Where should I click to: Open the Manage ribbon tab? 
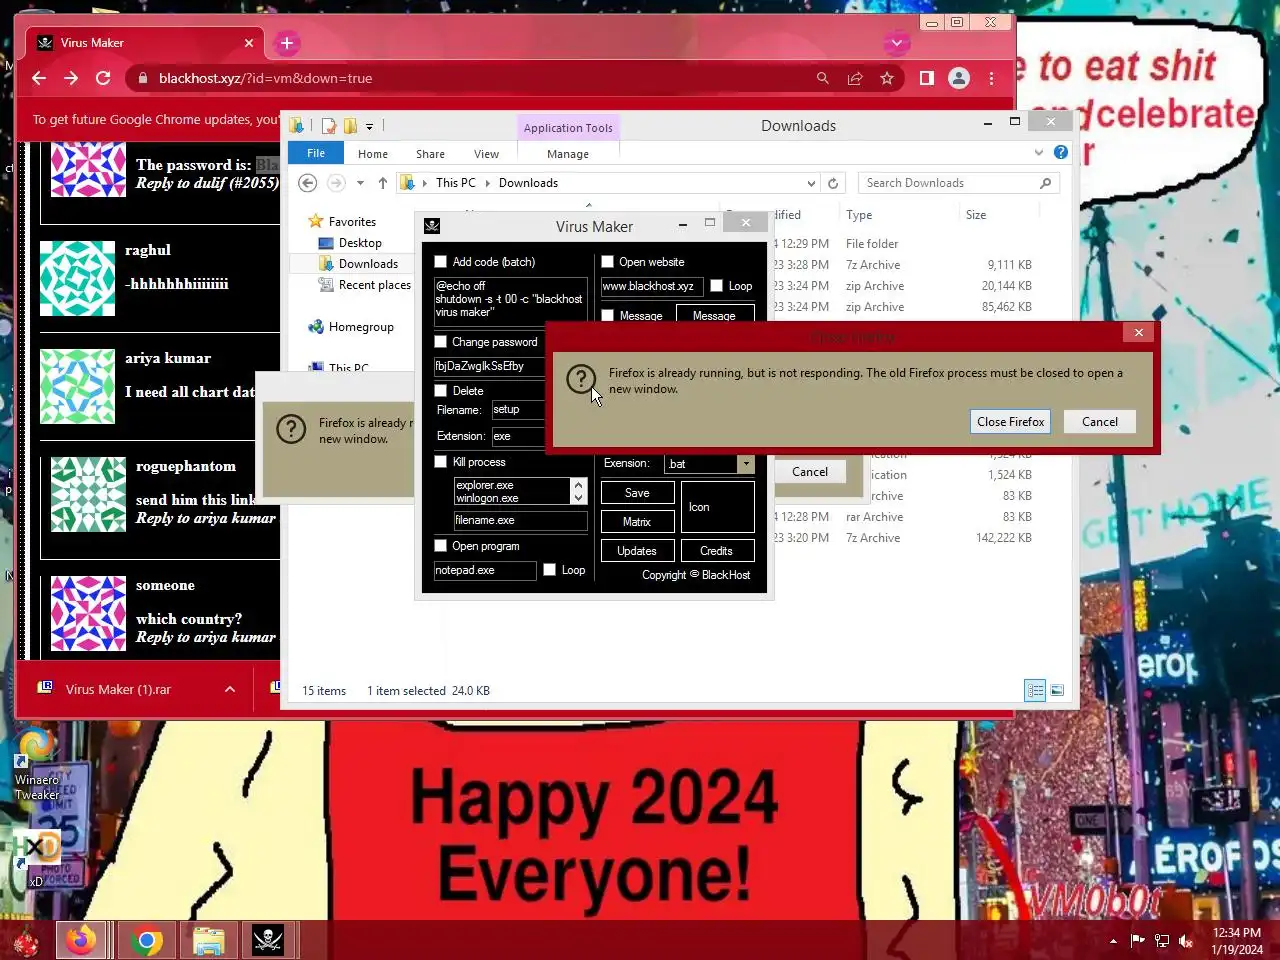coord(568,154)
